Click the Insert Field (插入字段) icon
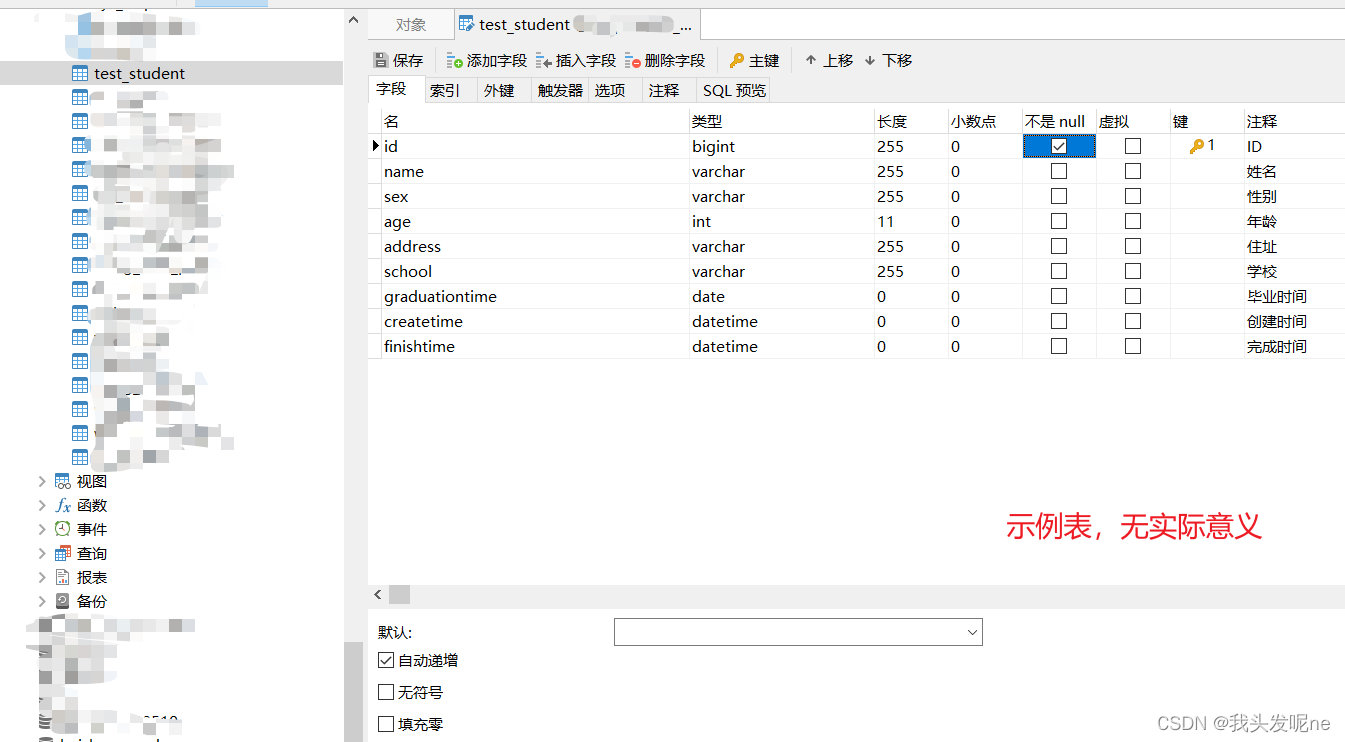1345x742 pixels. tap(544, 61)
